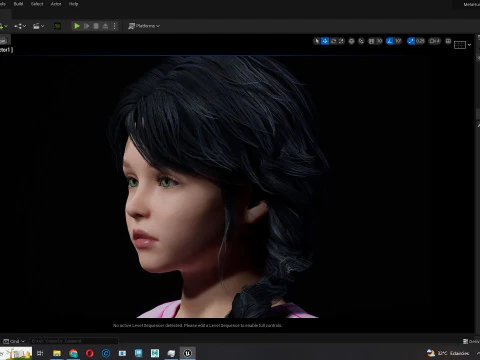
Task: Open Opera browser from taskbar
Action: tap(90, 353)
